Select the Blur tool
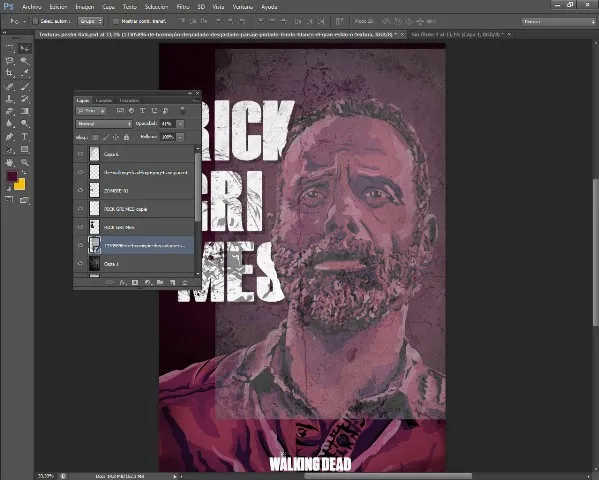 (10, 123)
